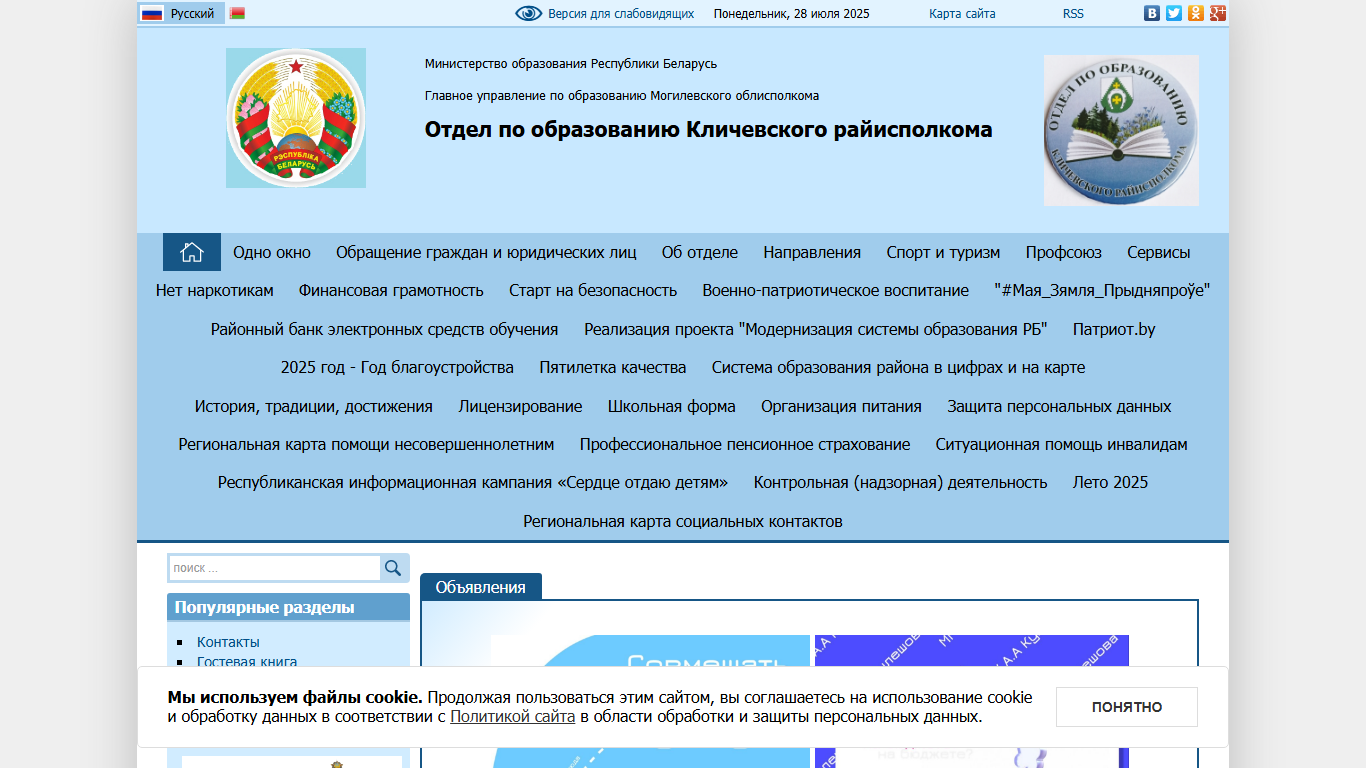1366x768 pixels.
Task: Select the «Объявления» tab
Action: point(481,587)
